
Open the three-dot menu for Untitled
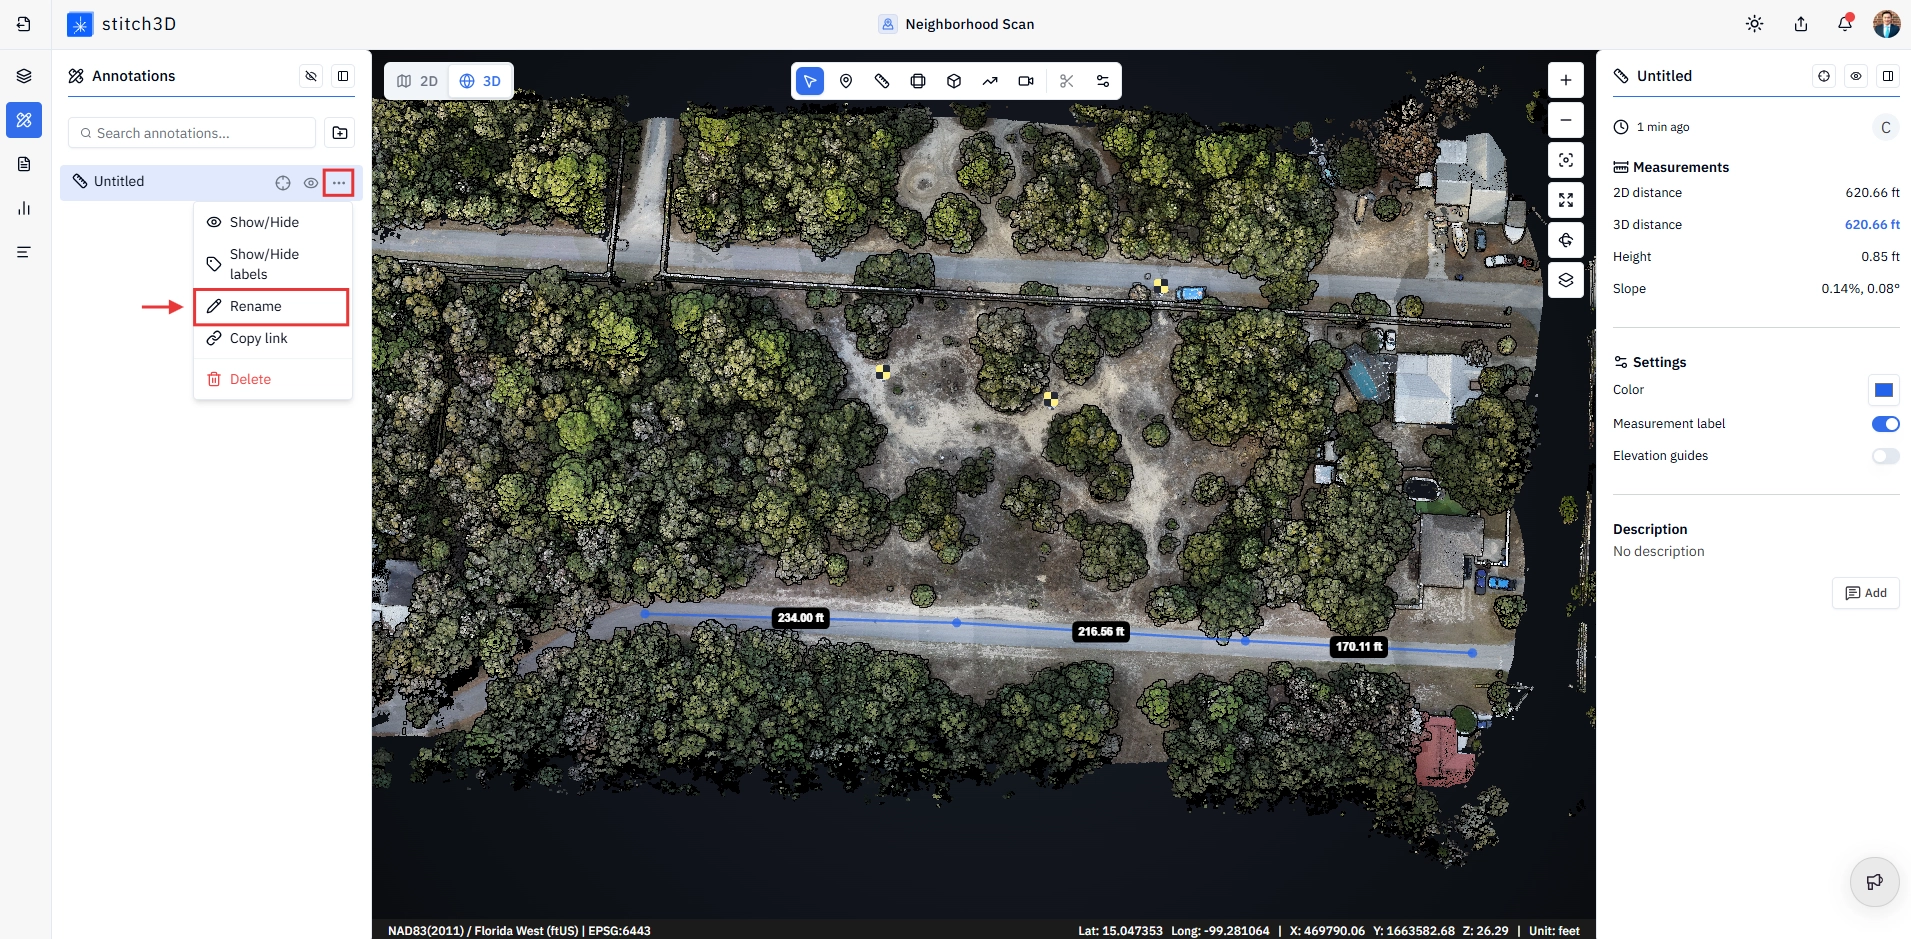339,183
